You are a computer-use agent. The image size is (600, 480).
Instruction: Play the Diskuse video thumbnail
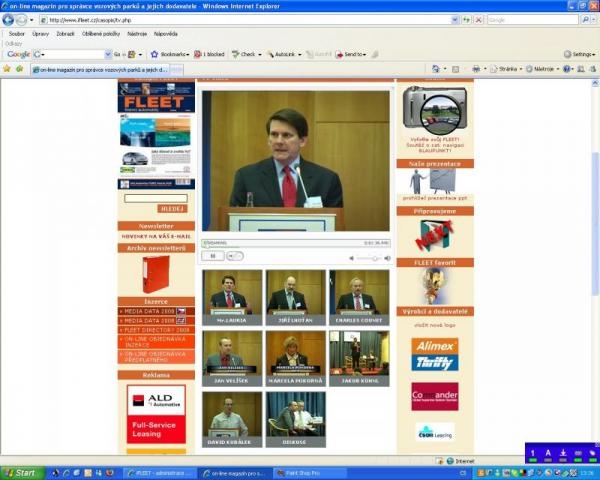tap(296, 419)
